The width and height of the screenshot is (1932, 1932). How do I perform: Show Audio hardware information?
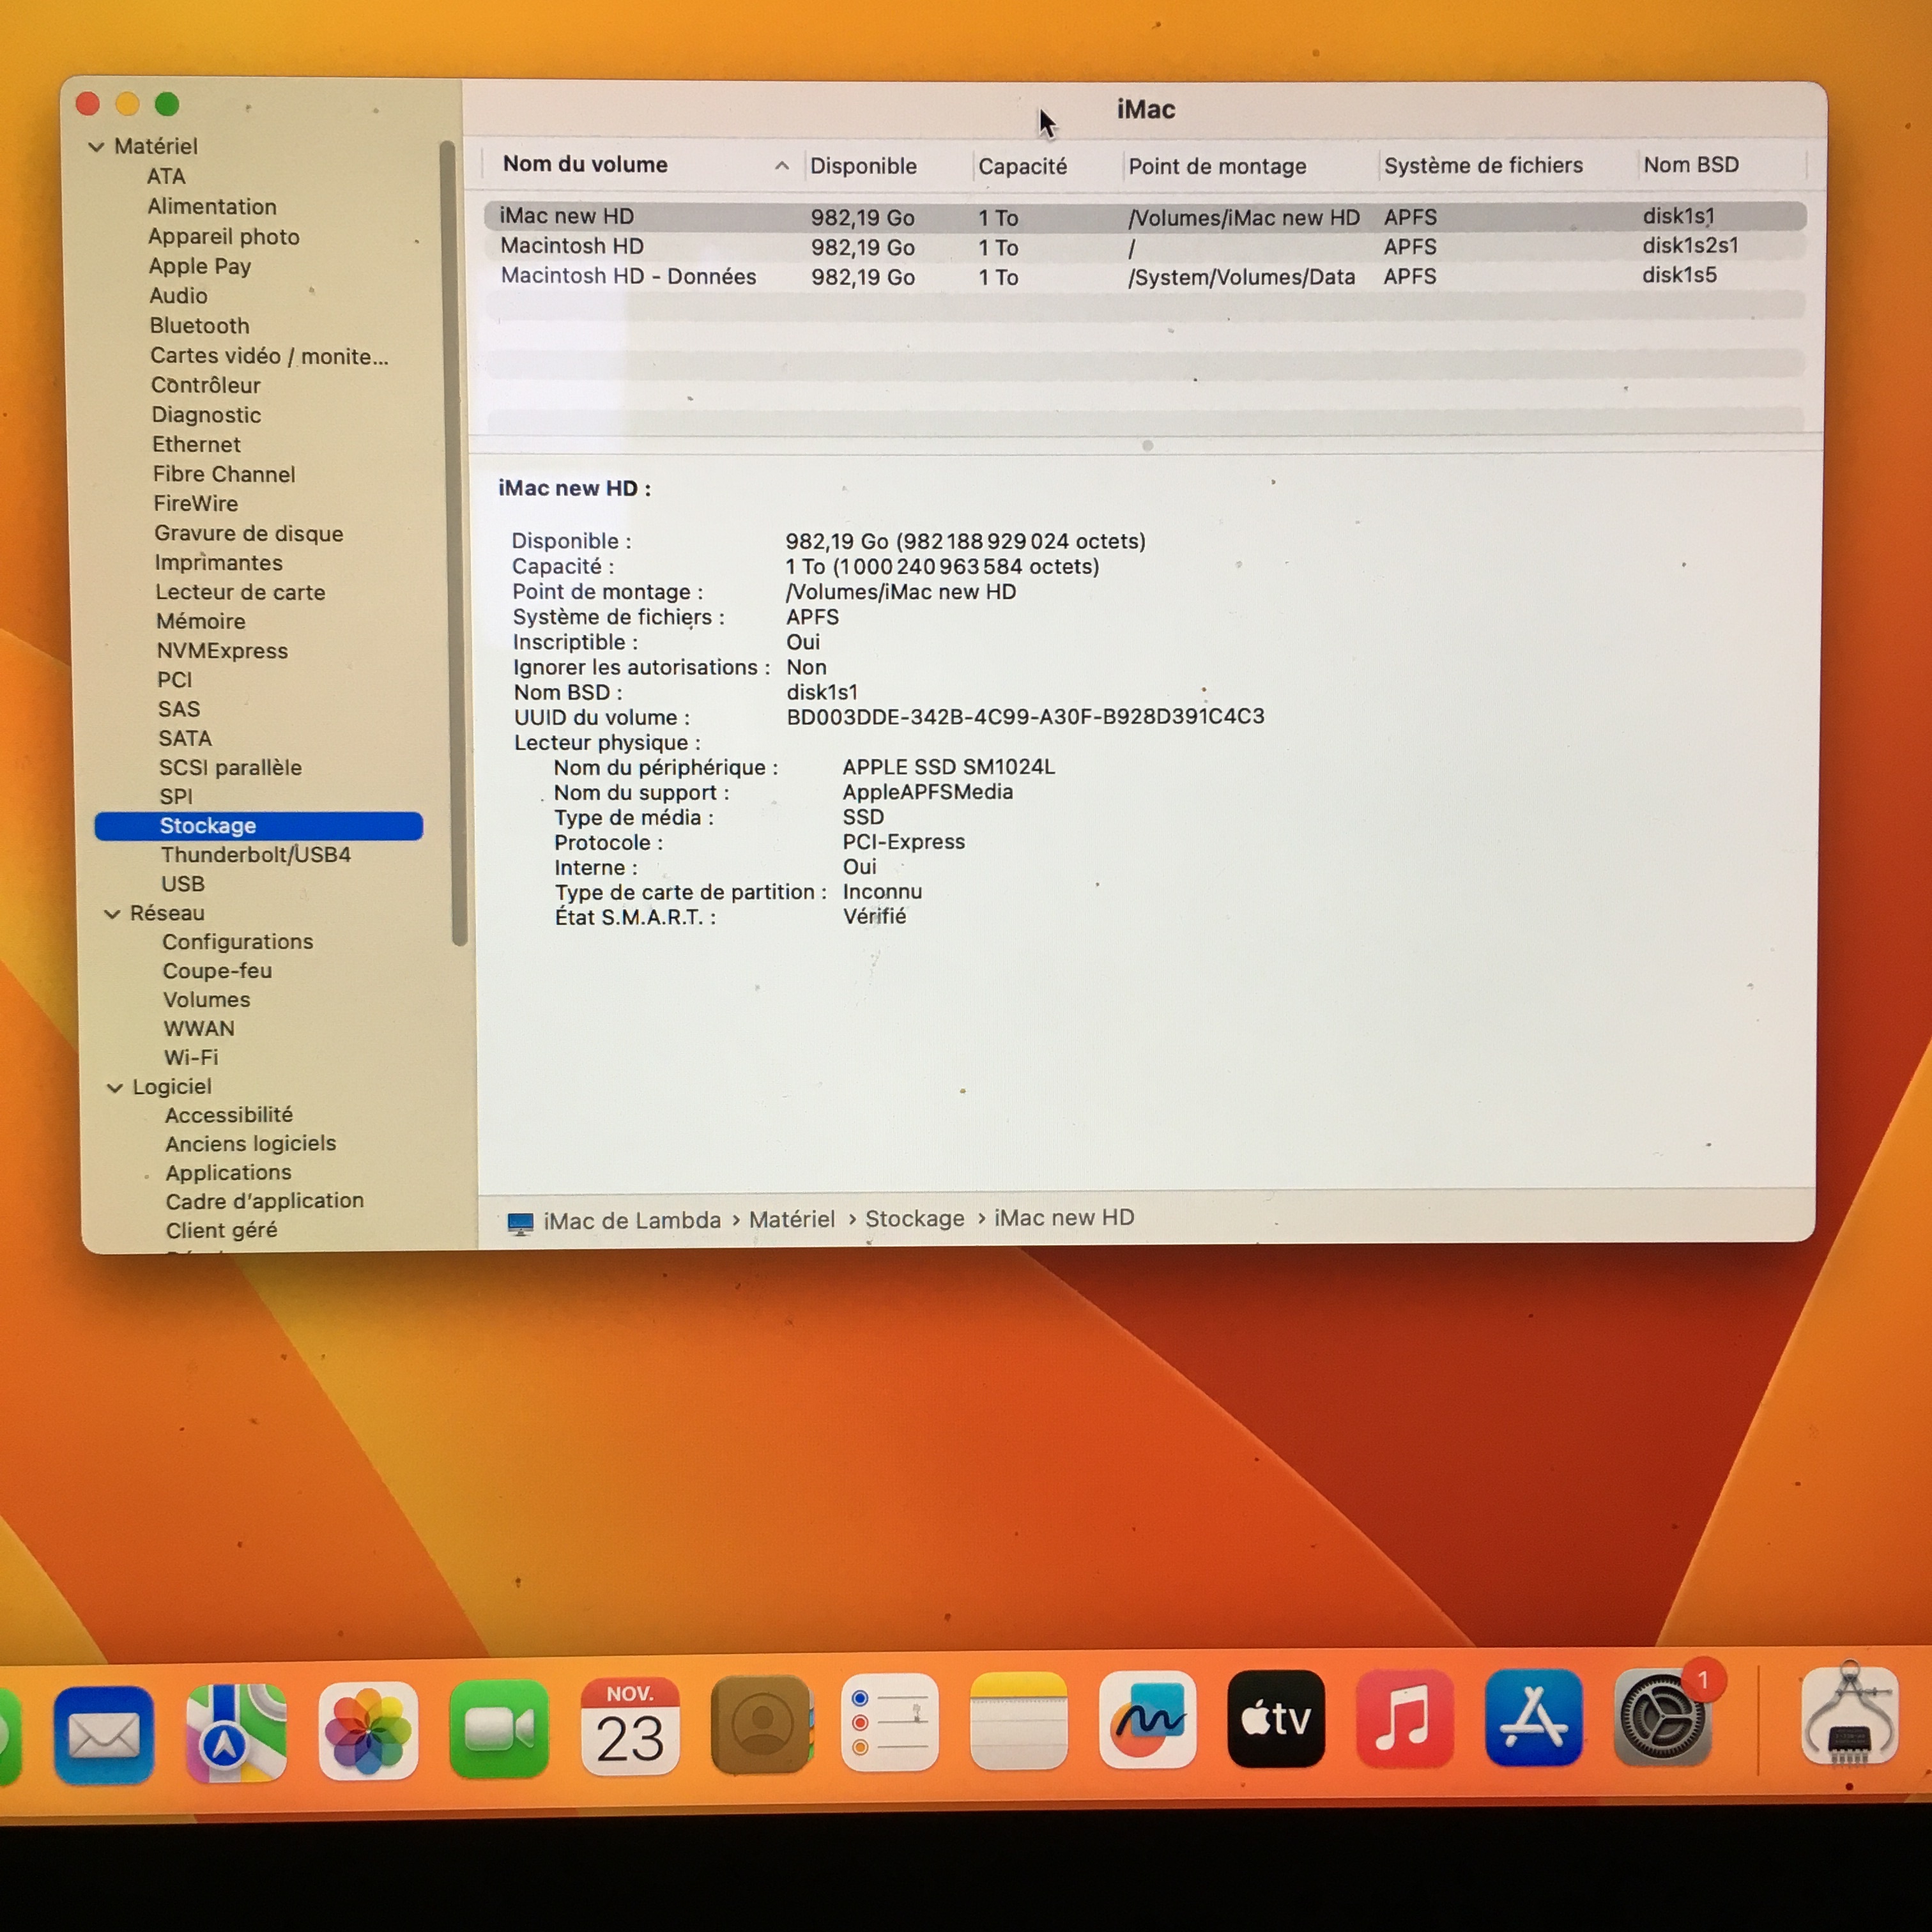pos(178,296)
